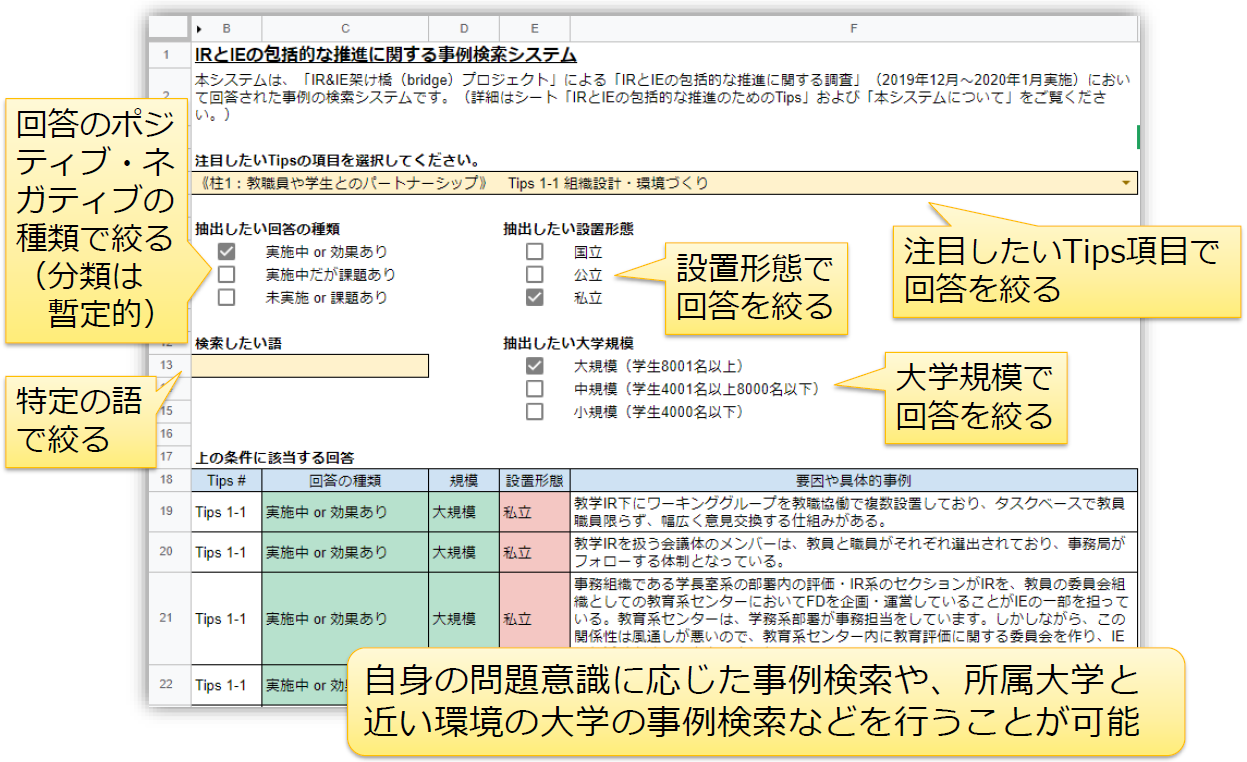Select column F header
This screenshot has width=1247, height=762.
coord(853,29)
